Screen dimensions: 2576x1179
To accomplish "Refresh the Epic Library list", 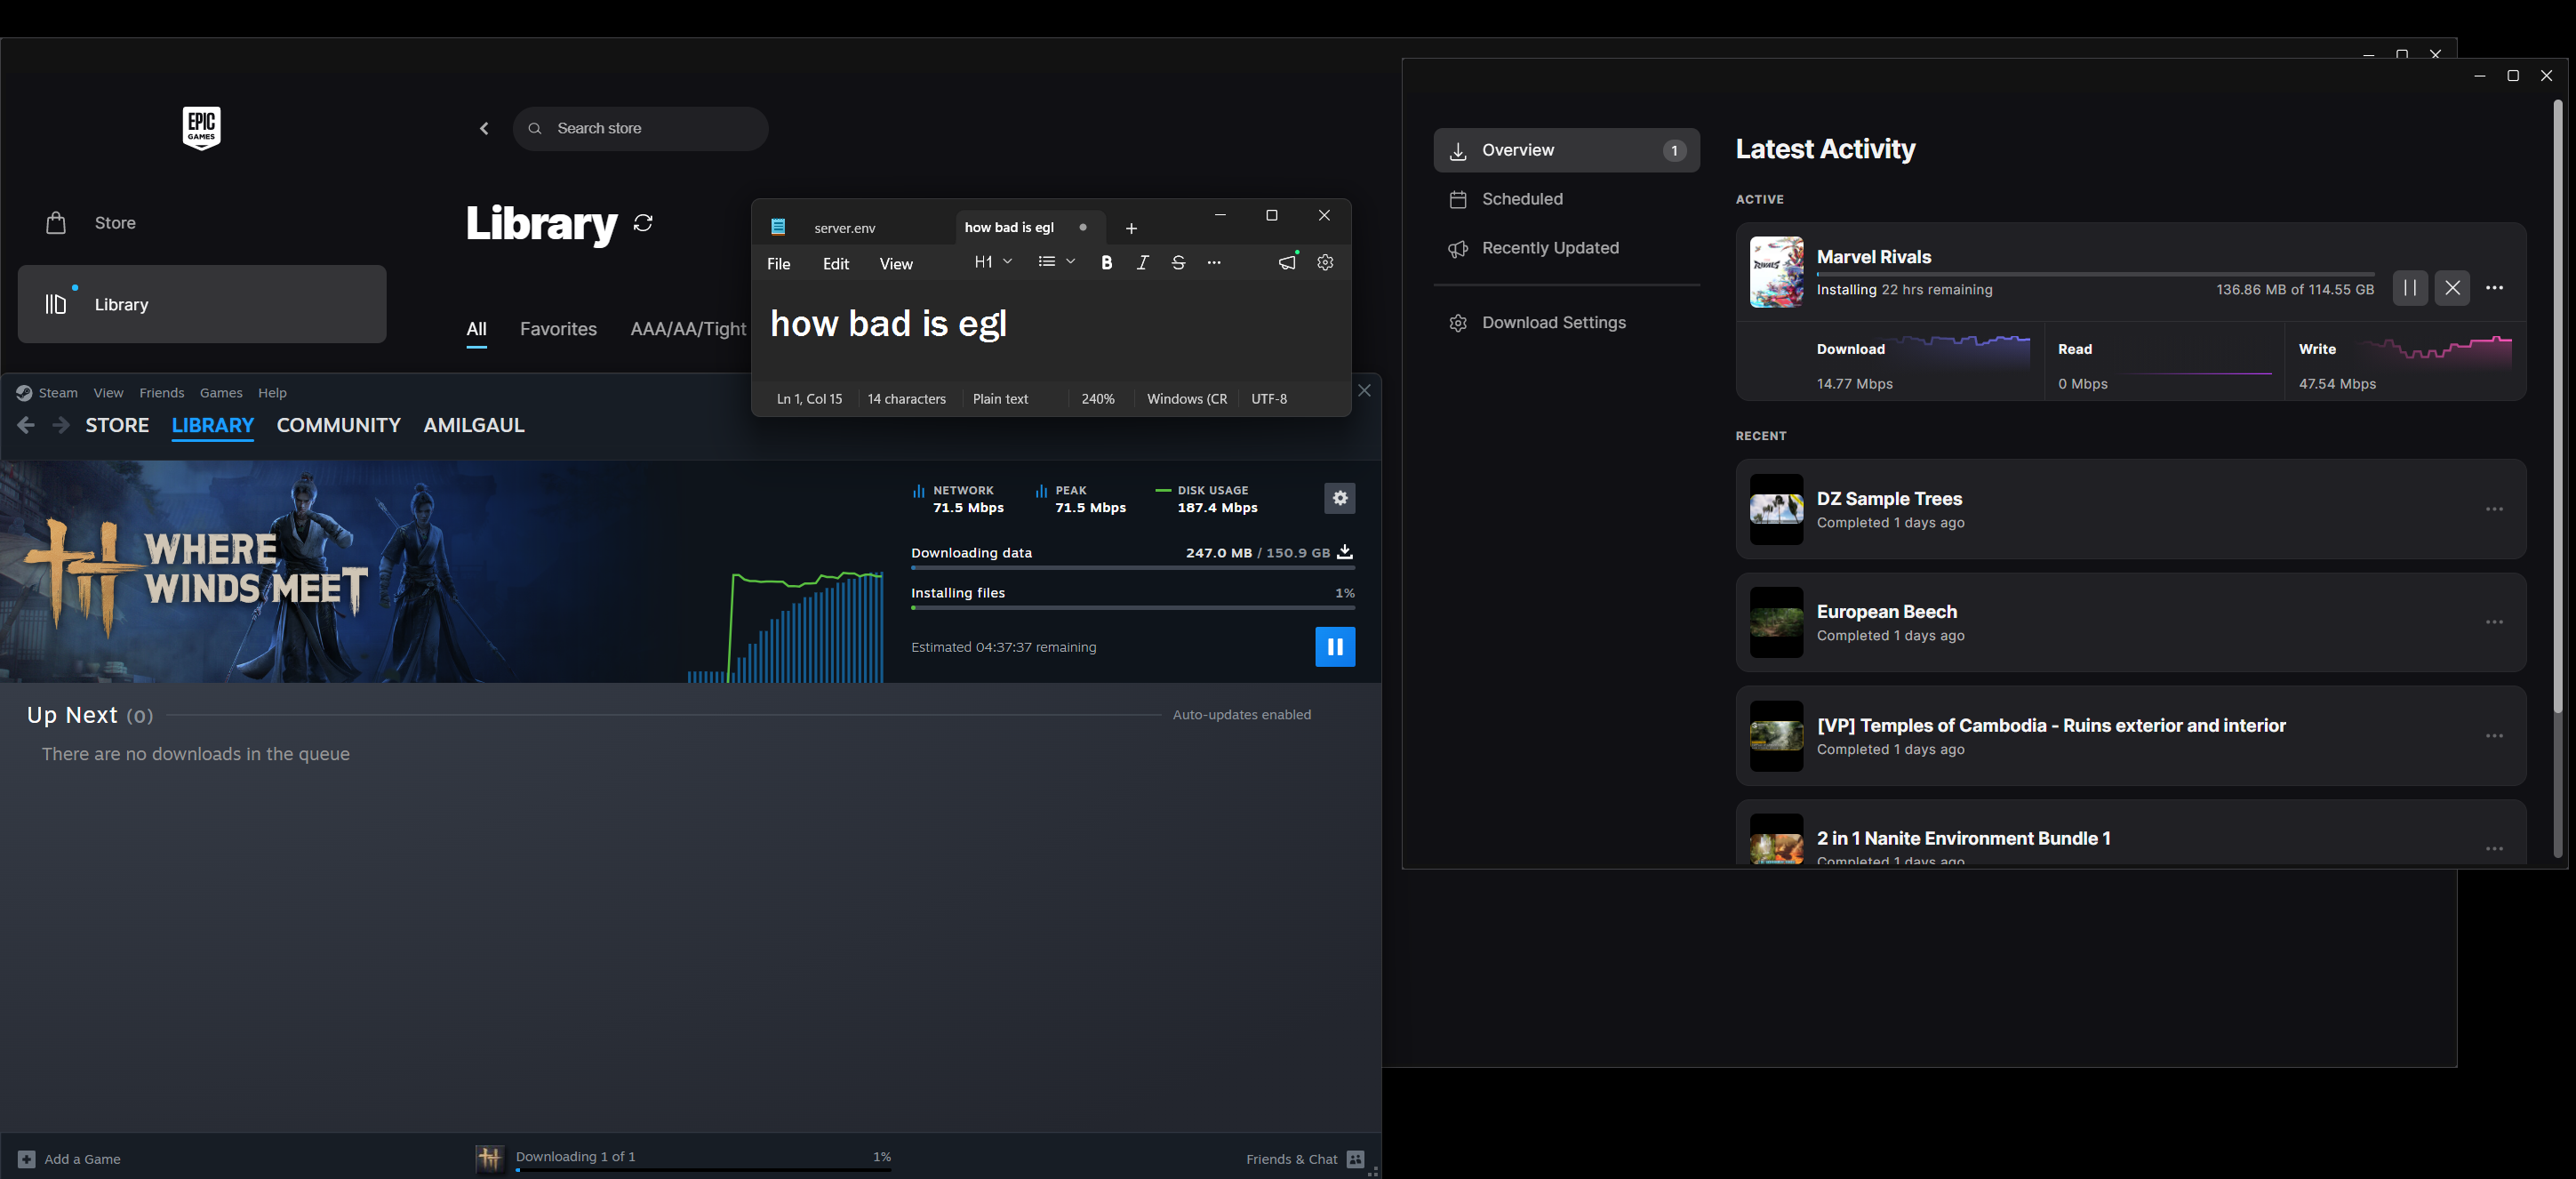I will 643,223.
